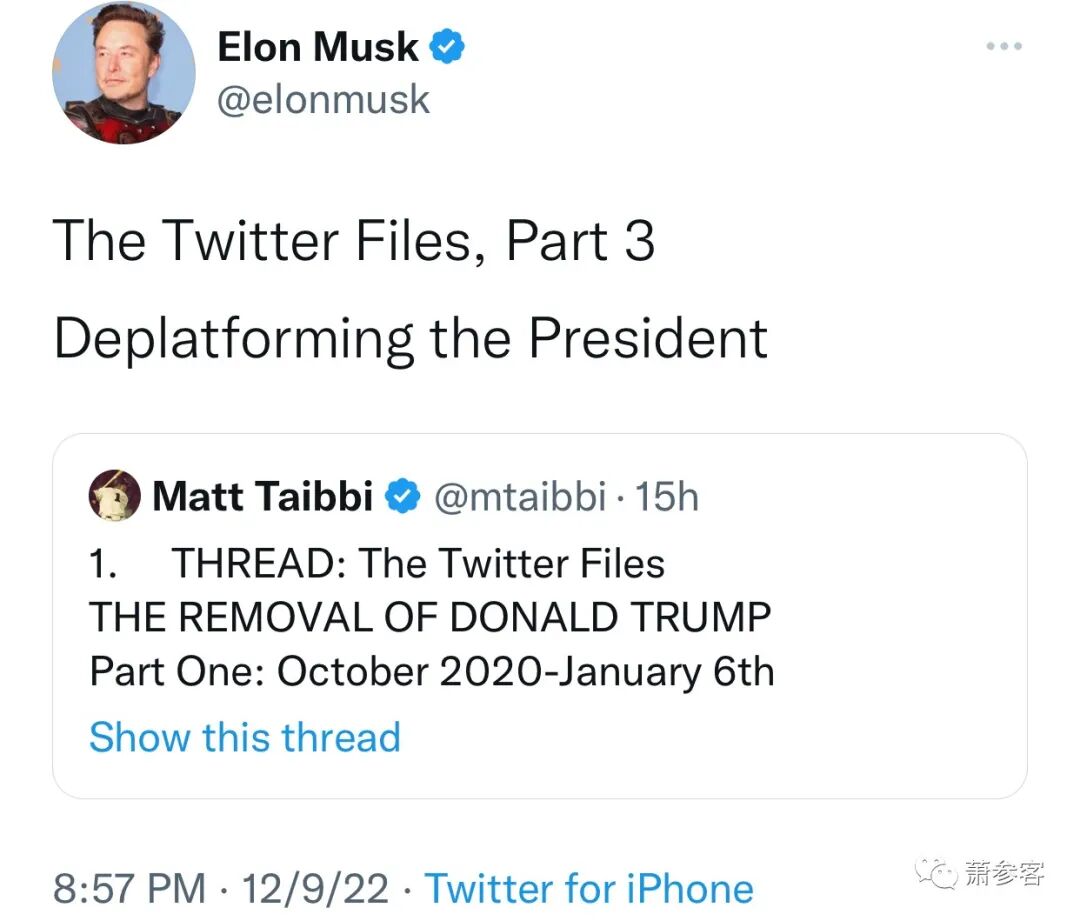Screen dimensions: 1080x921
Task: Click the 8:57 PM tweet time
Action: click(x=129, y=888)
